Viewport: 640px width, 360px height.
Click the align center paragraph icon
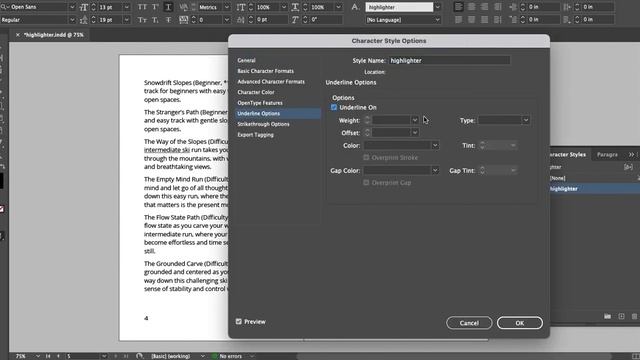click(471, 7)
